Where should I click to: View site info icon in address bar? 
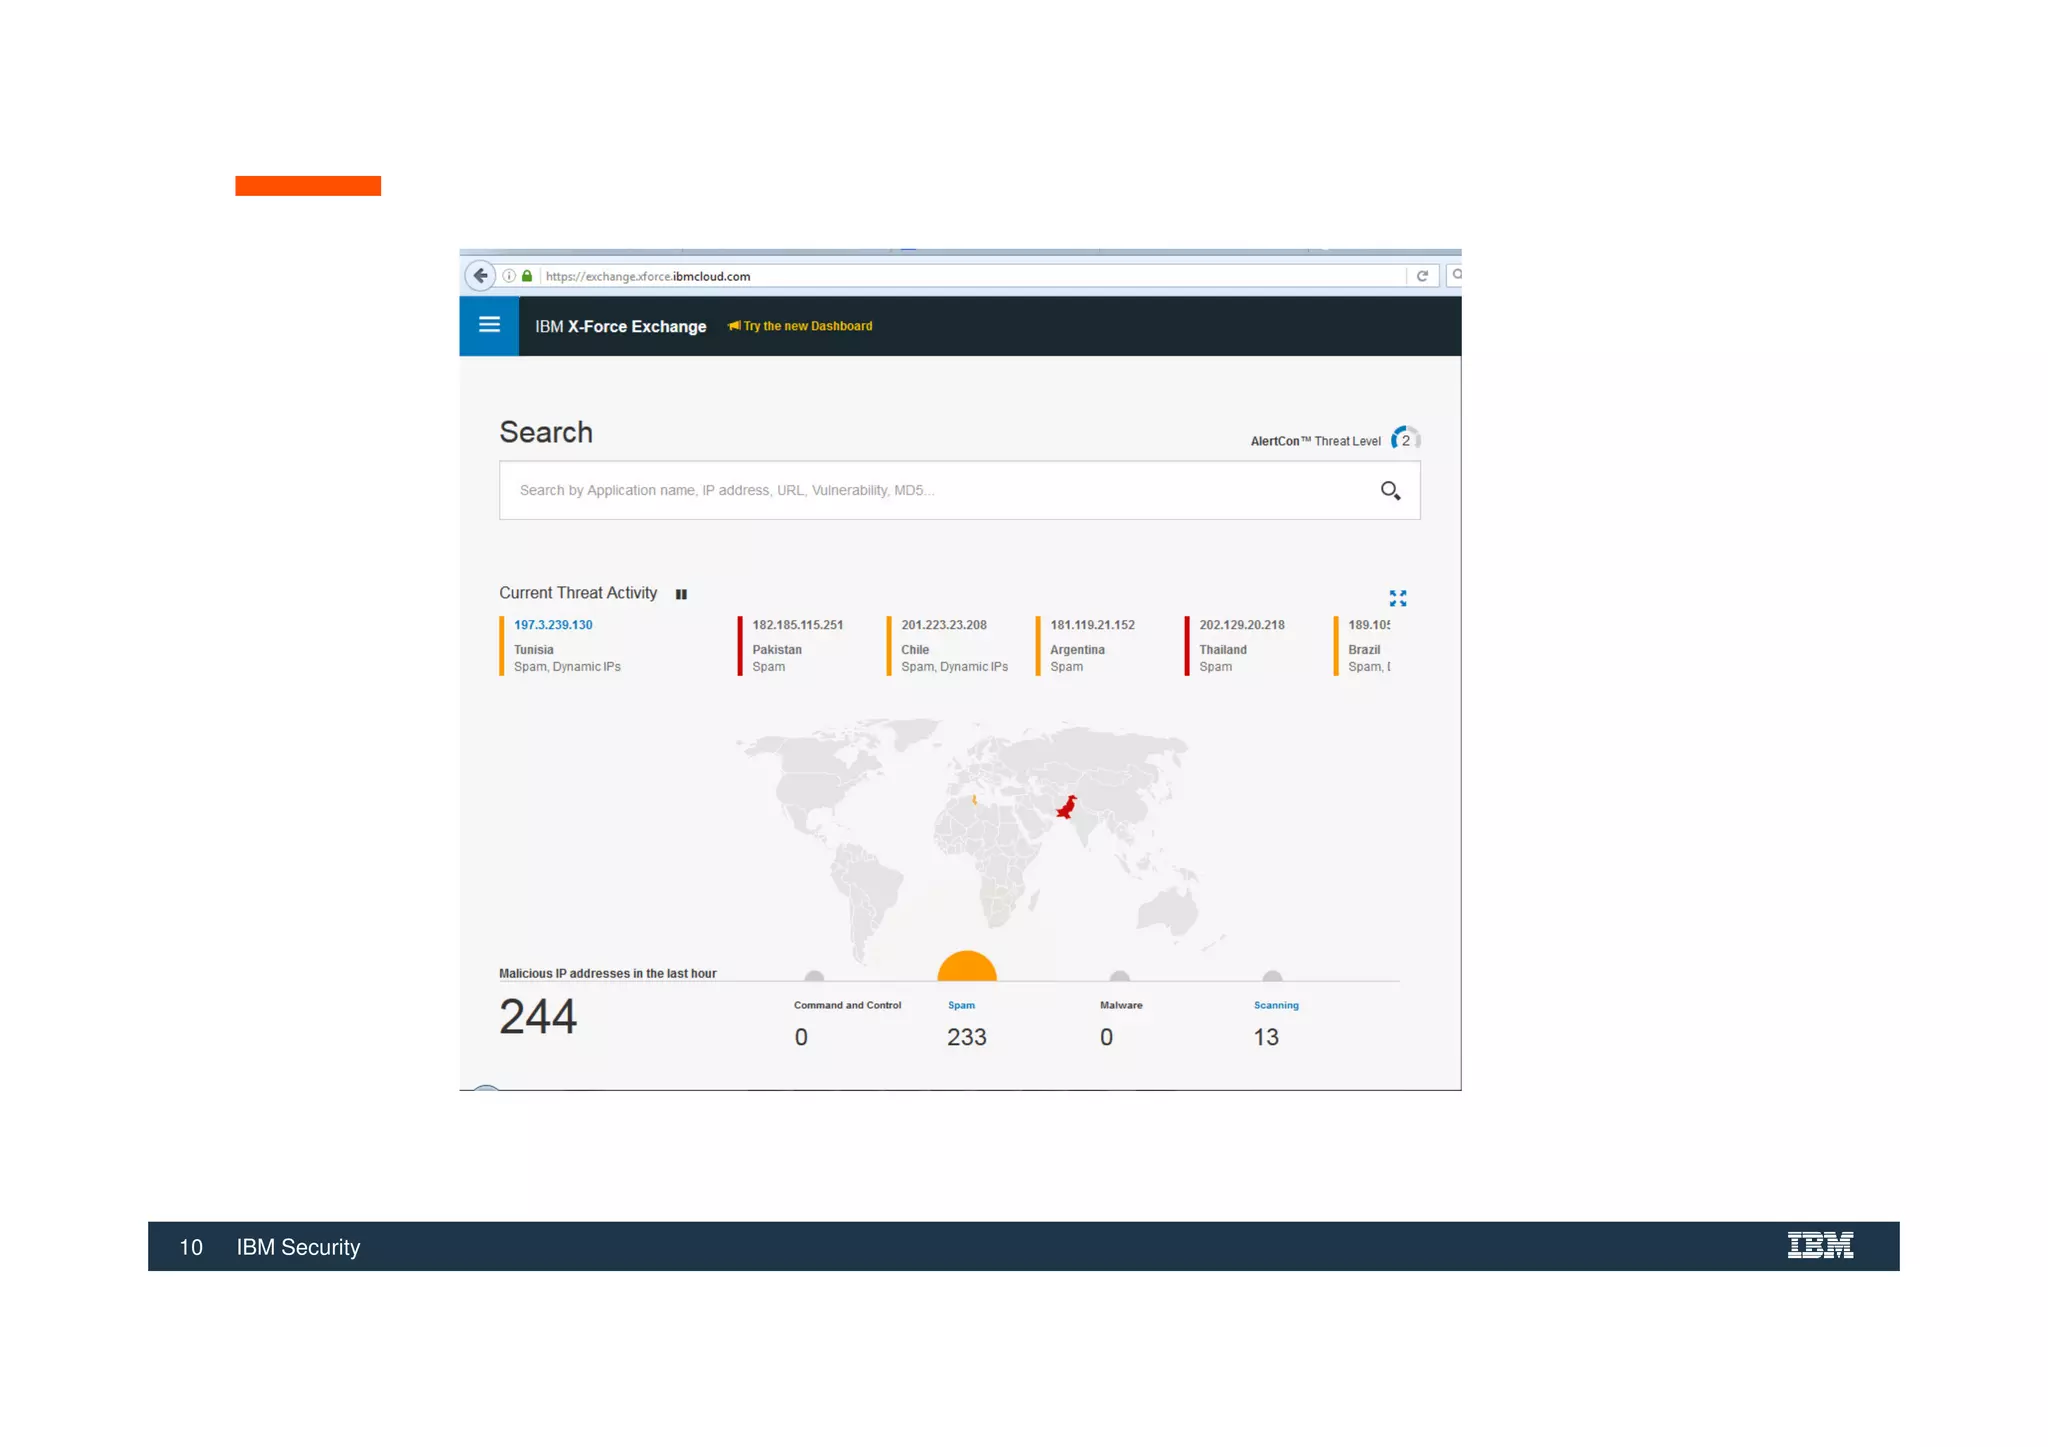coord(509,276)
